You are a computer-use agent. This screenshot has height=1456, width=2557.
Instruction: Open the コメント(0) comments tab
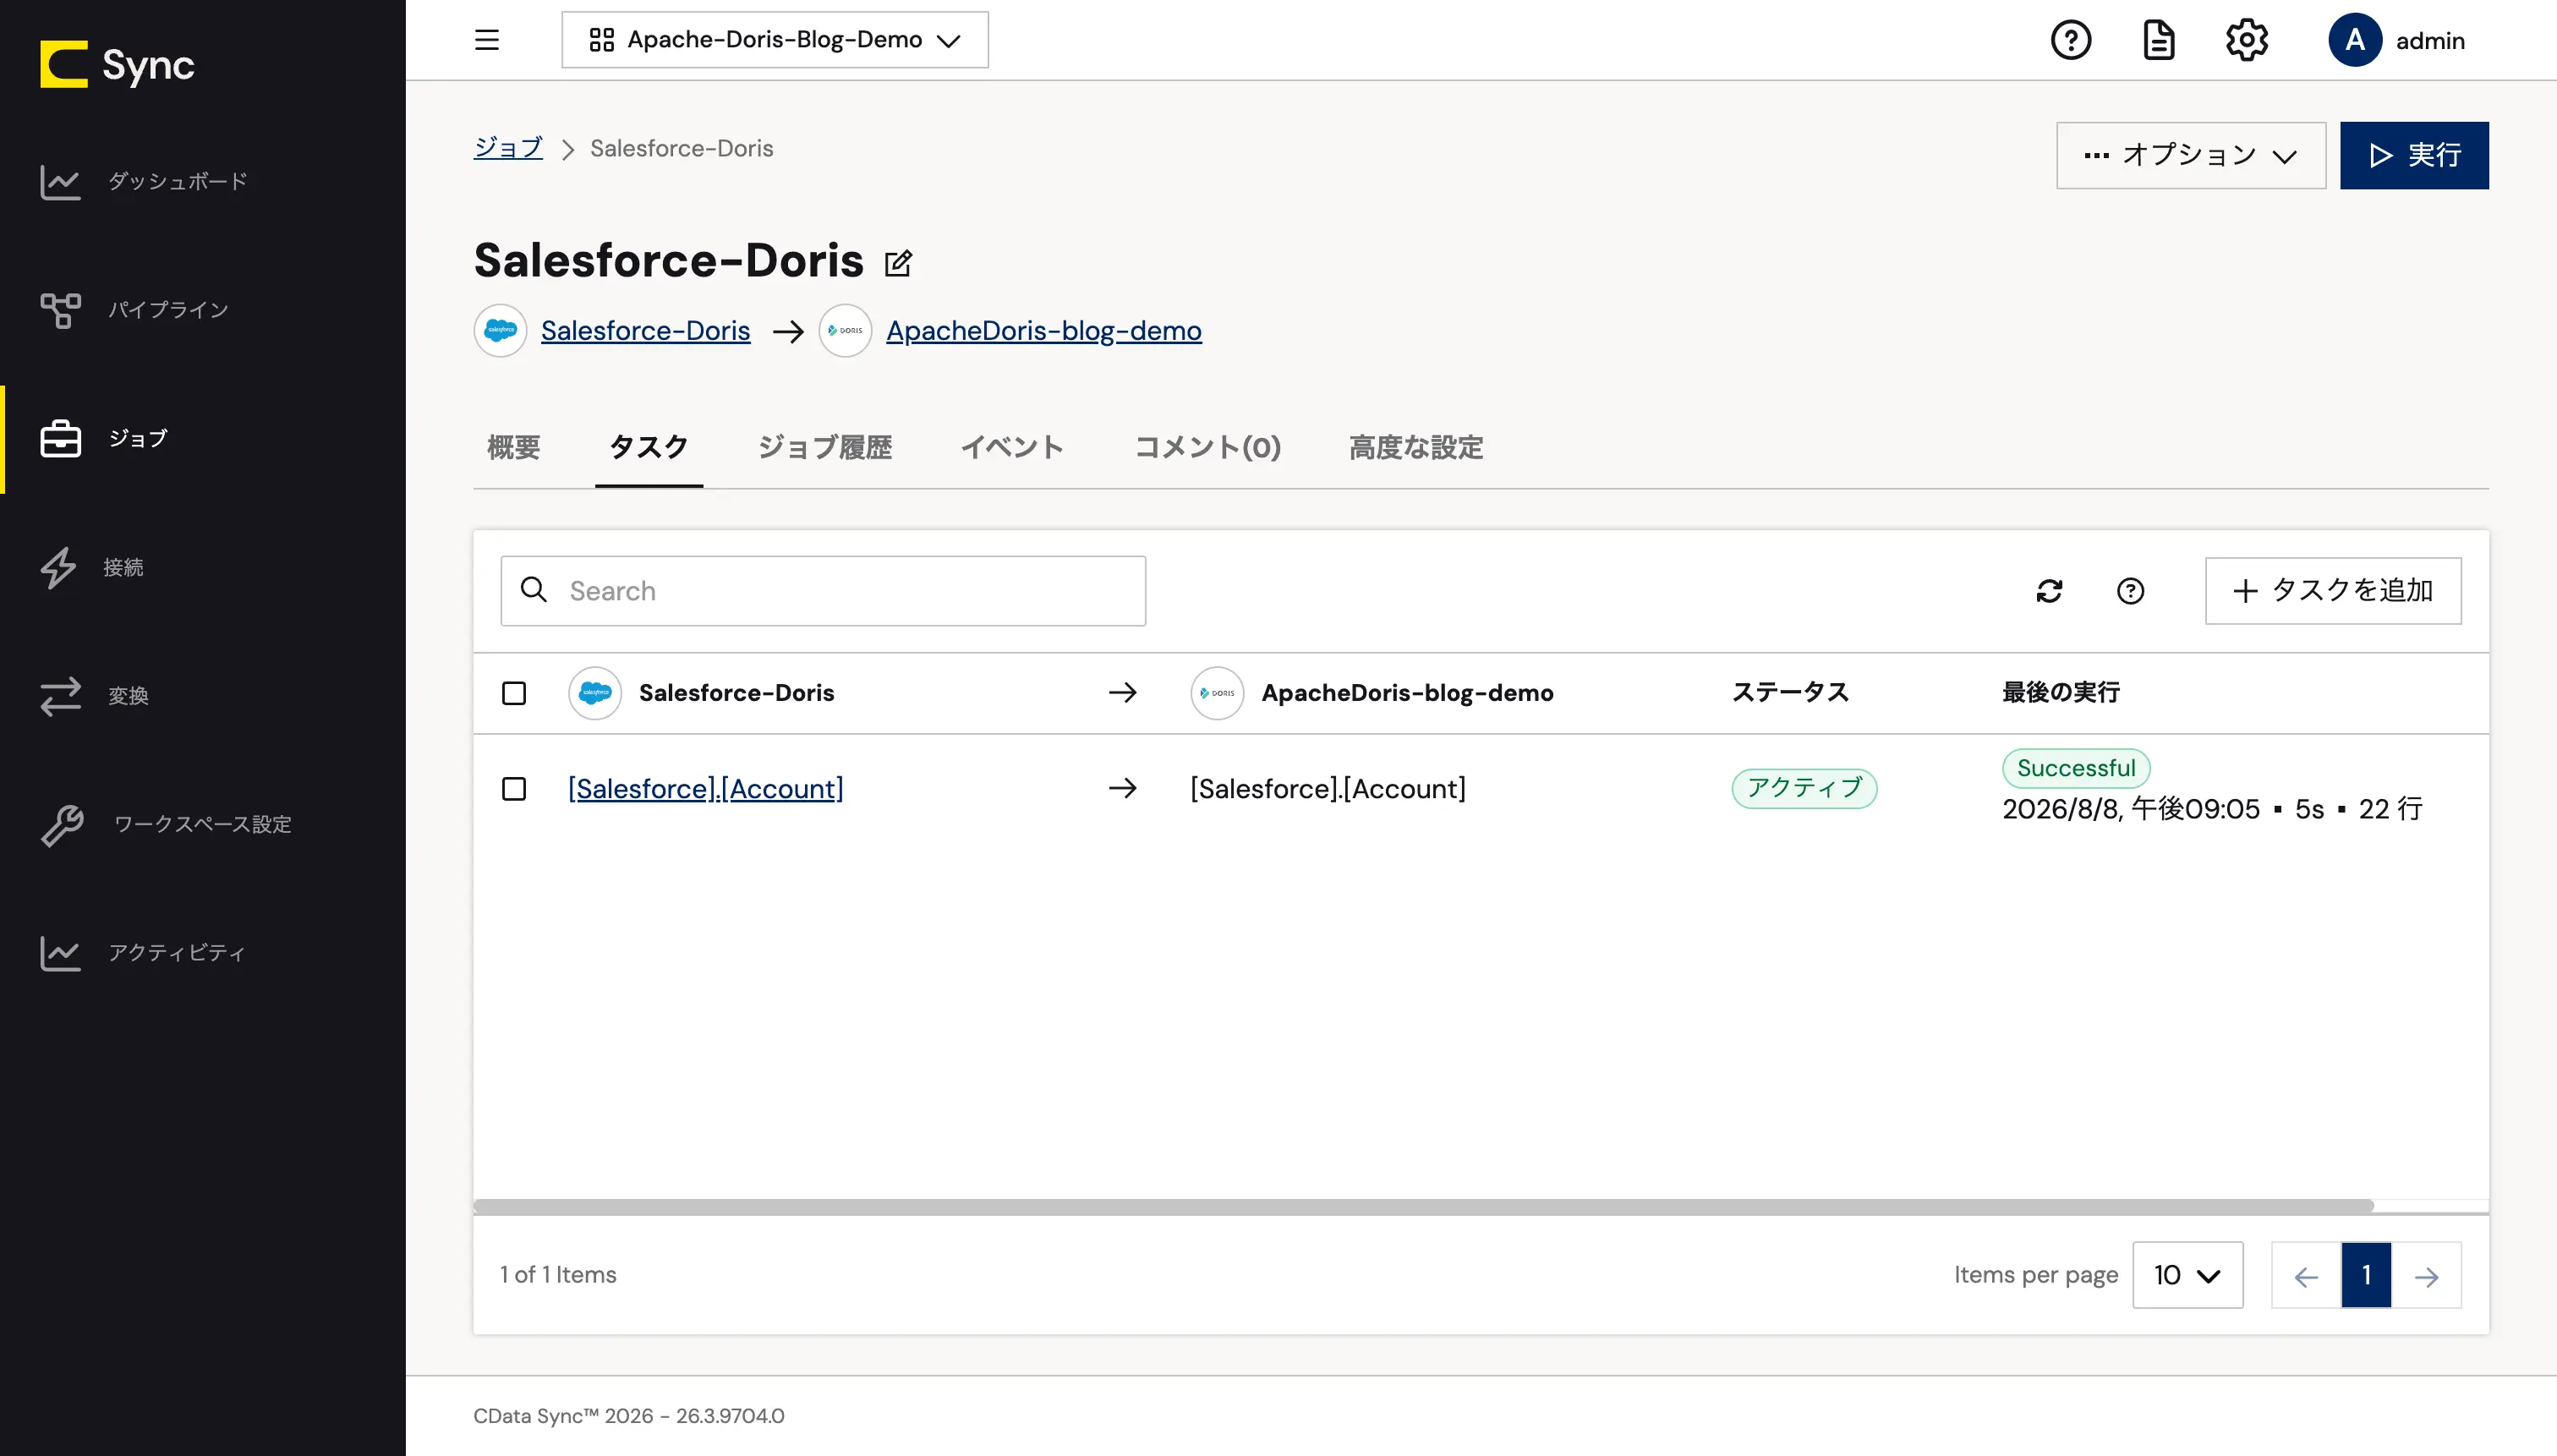pos(1207,447)
